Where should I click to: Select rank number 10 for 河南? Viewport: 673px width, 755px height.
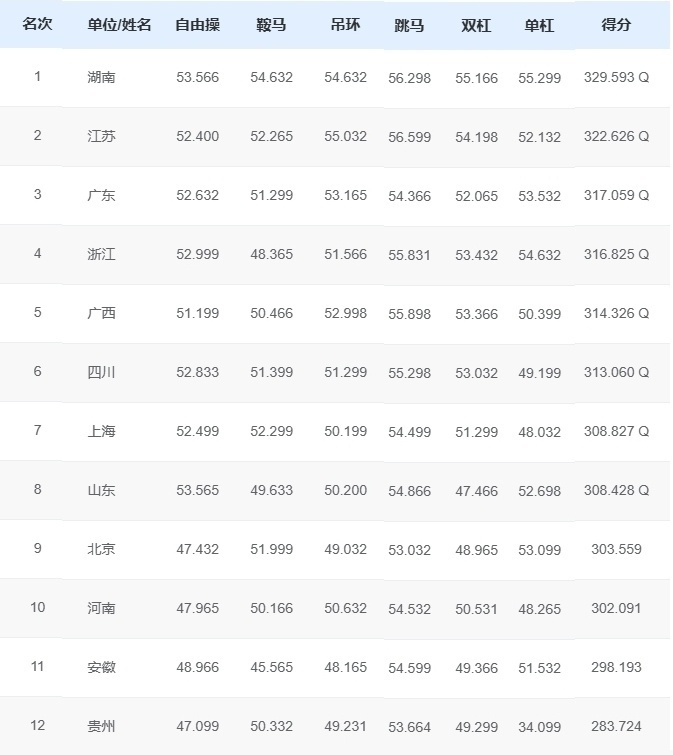[x=37, y=608]
